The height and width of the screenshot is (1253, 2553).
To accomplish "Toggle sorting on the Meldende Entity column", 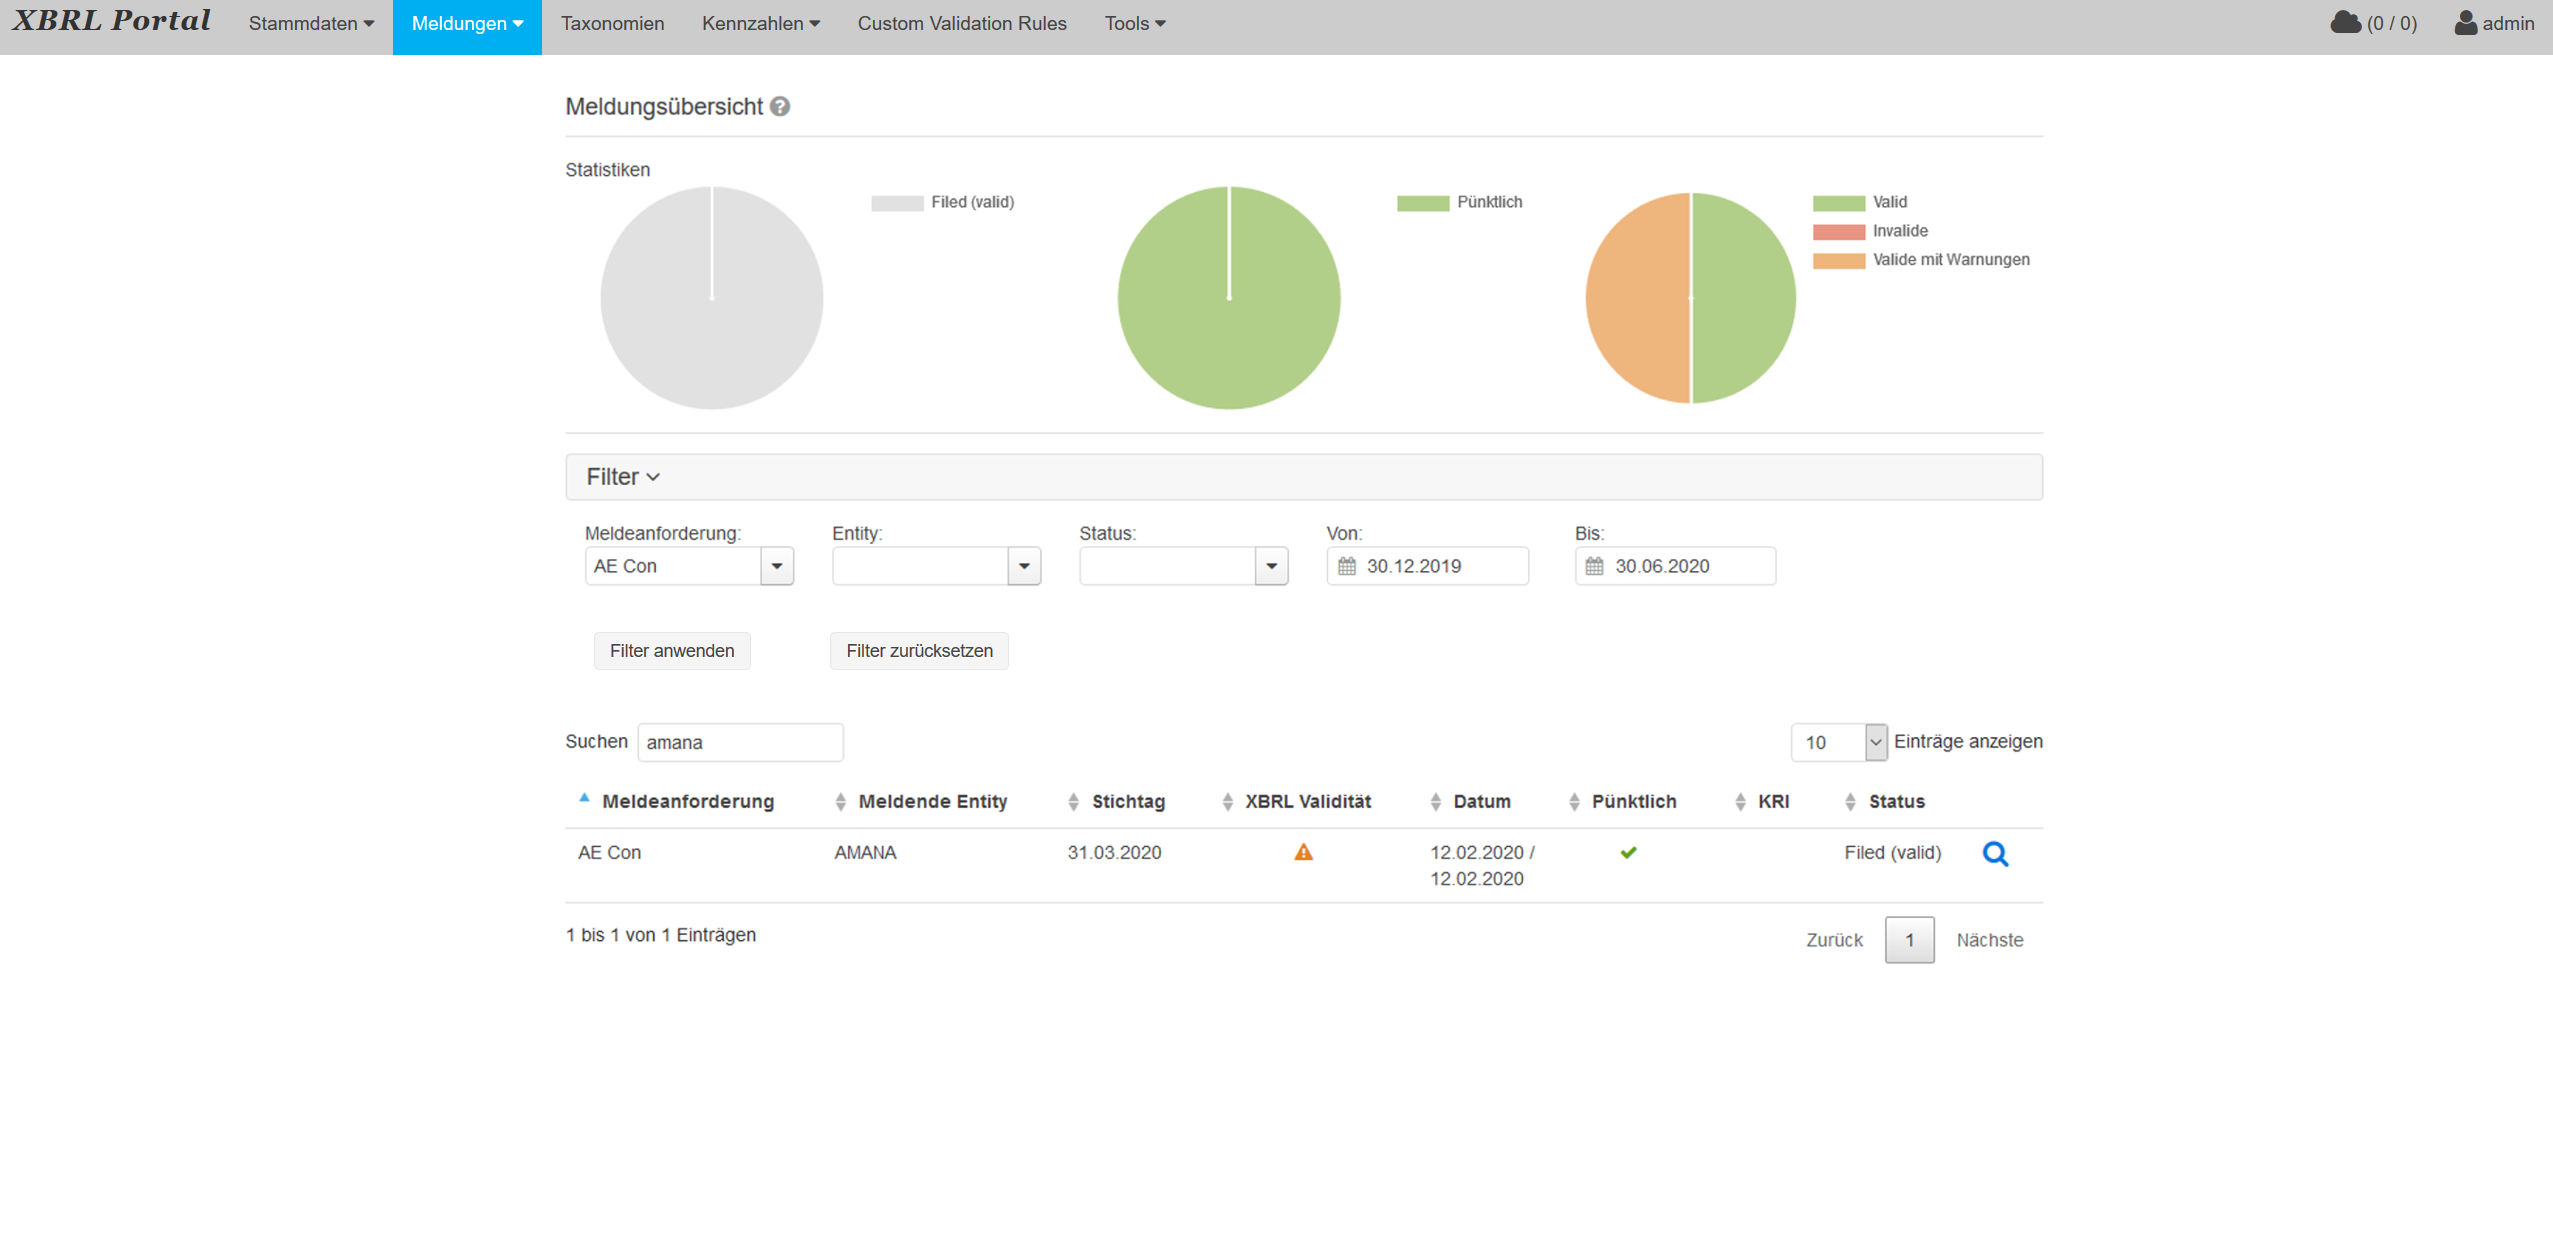I will 839,801.
